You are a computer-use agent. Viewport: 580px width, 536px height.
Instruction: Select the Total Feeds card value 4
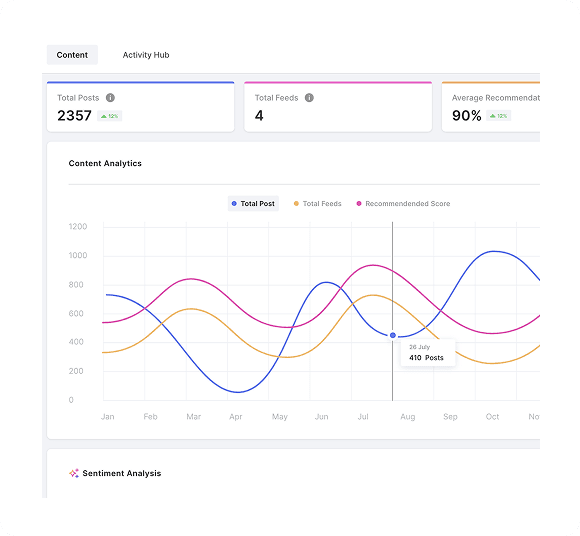pos(259,116)
